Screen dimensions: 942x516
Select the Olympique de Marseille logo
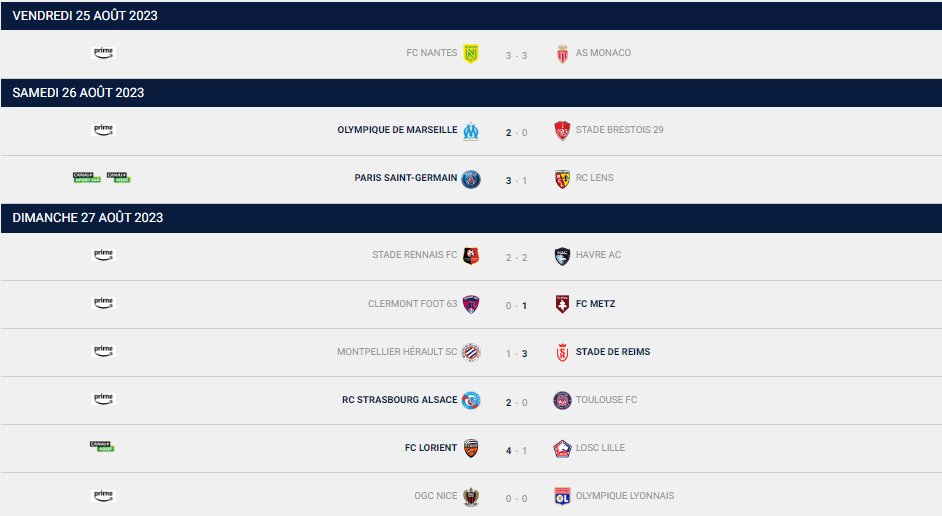point(471,131)
